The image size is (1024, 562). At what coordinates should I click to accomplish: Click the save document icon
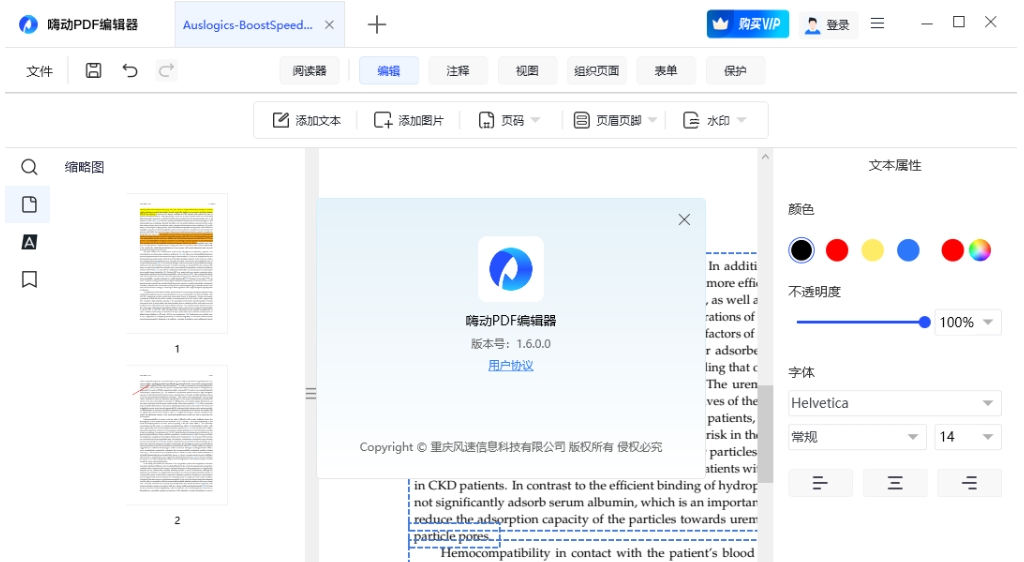pyautogui.click(x=93, y=70)
